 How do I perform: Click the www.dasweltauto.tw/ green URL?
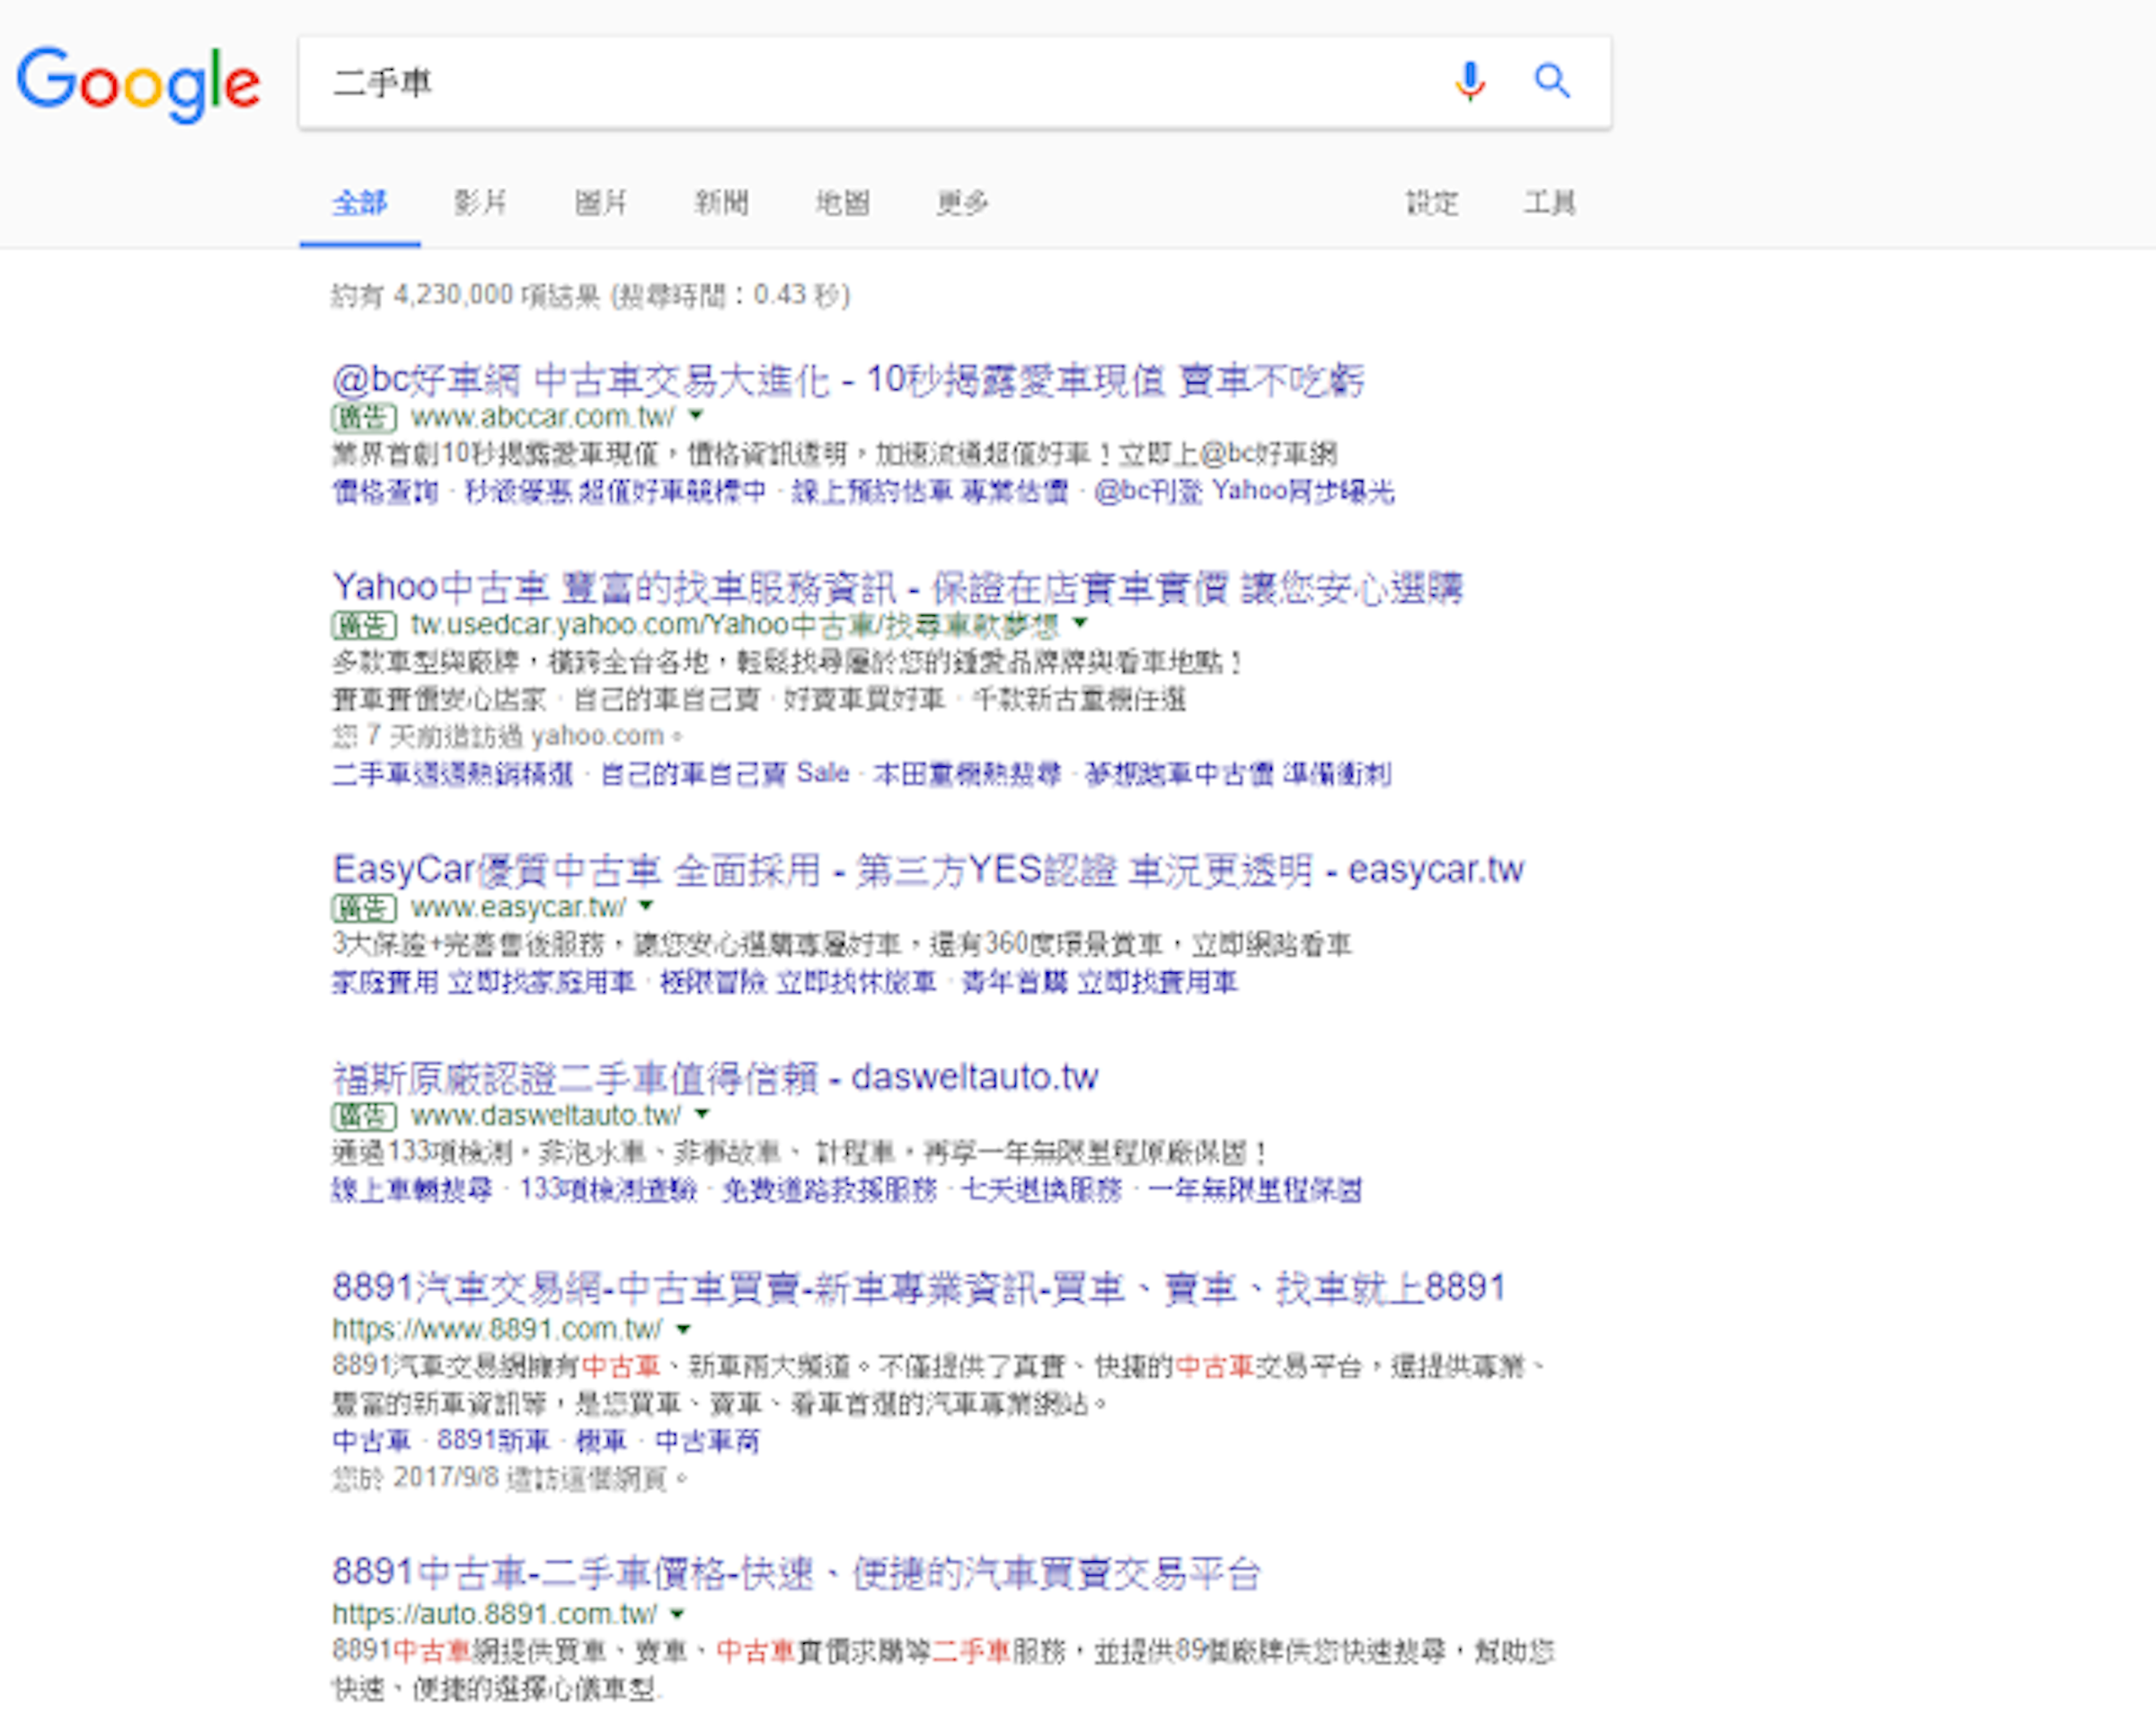[x=546, y=1114]
